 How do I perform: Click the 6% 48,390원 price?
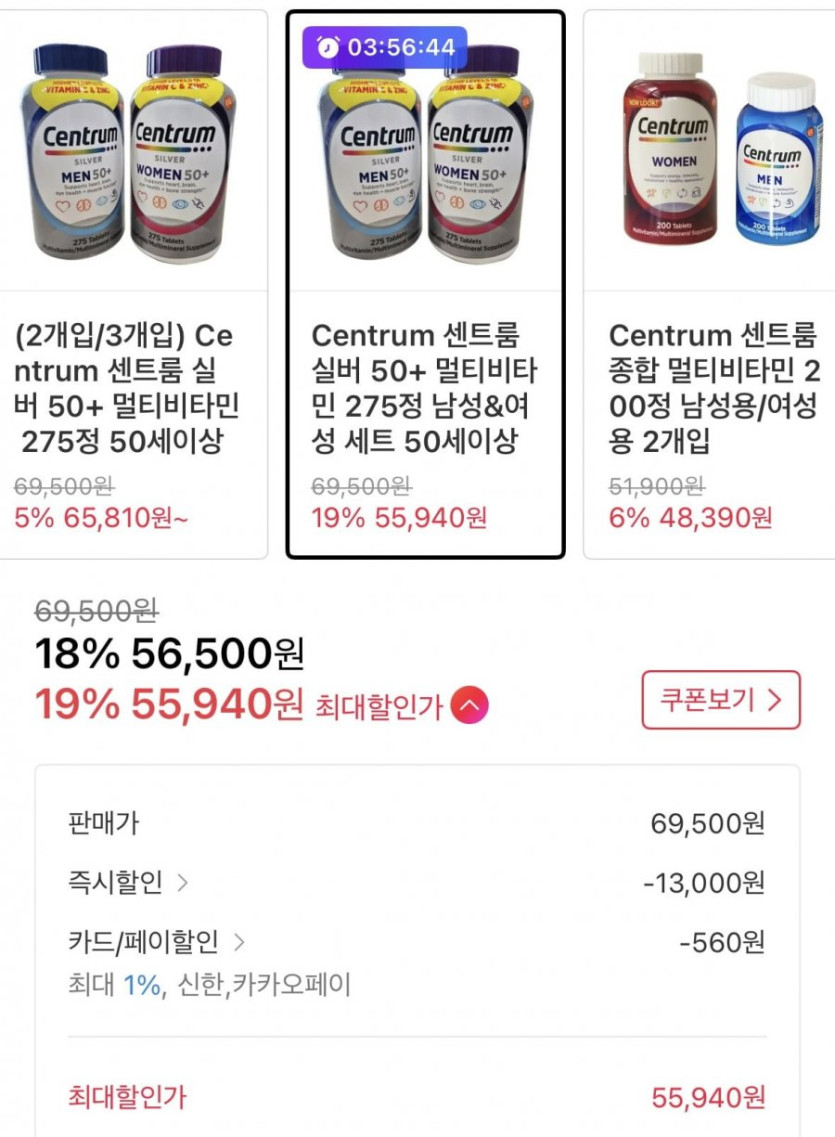point(690,518)
